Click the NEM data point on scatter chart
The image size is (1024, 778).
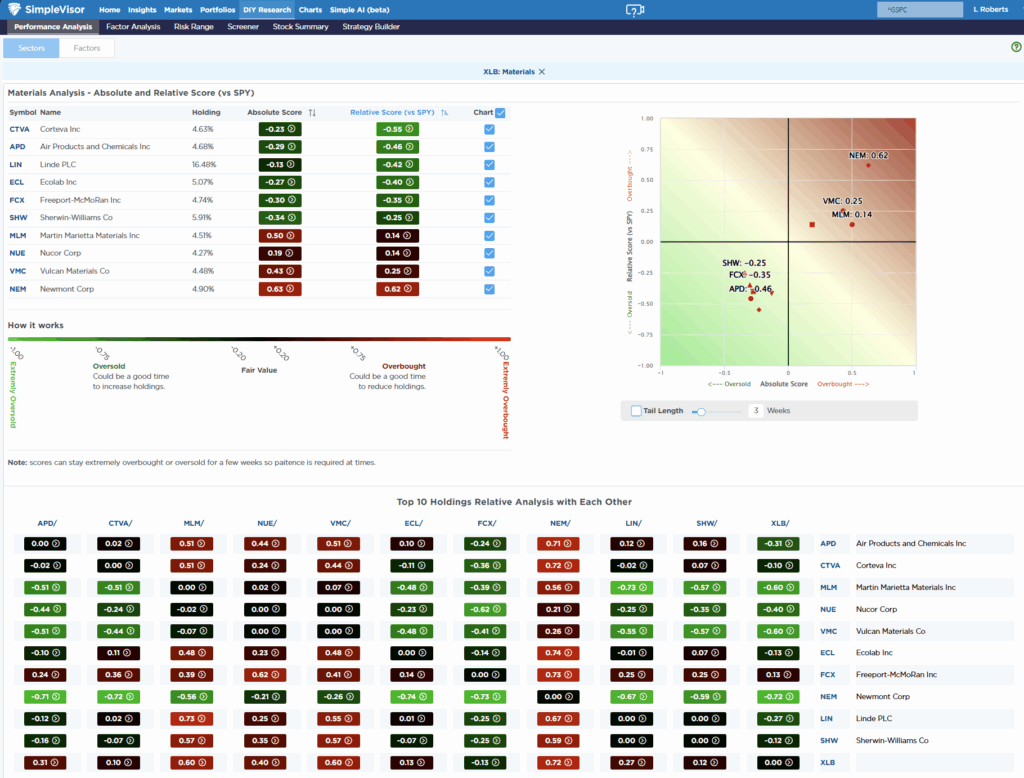[x=868, y=164]
